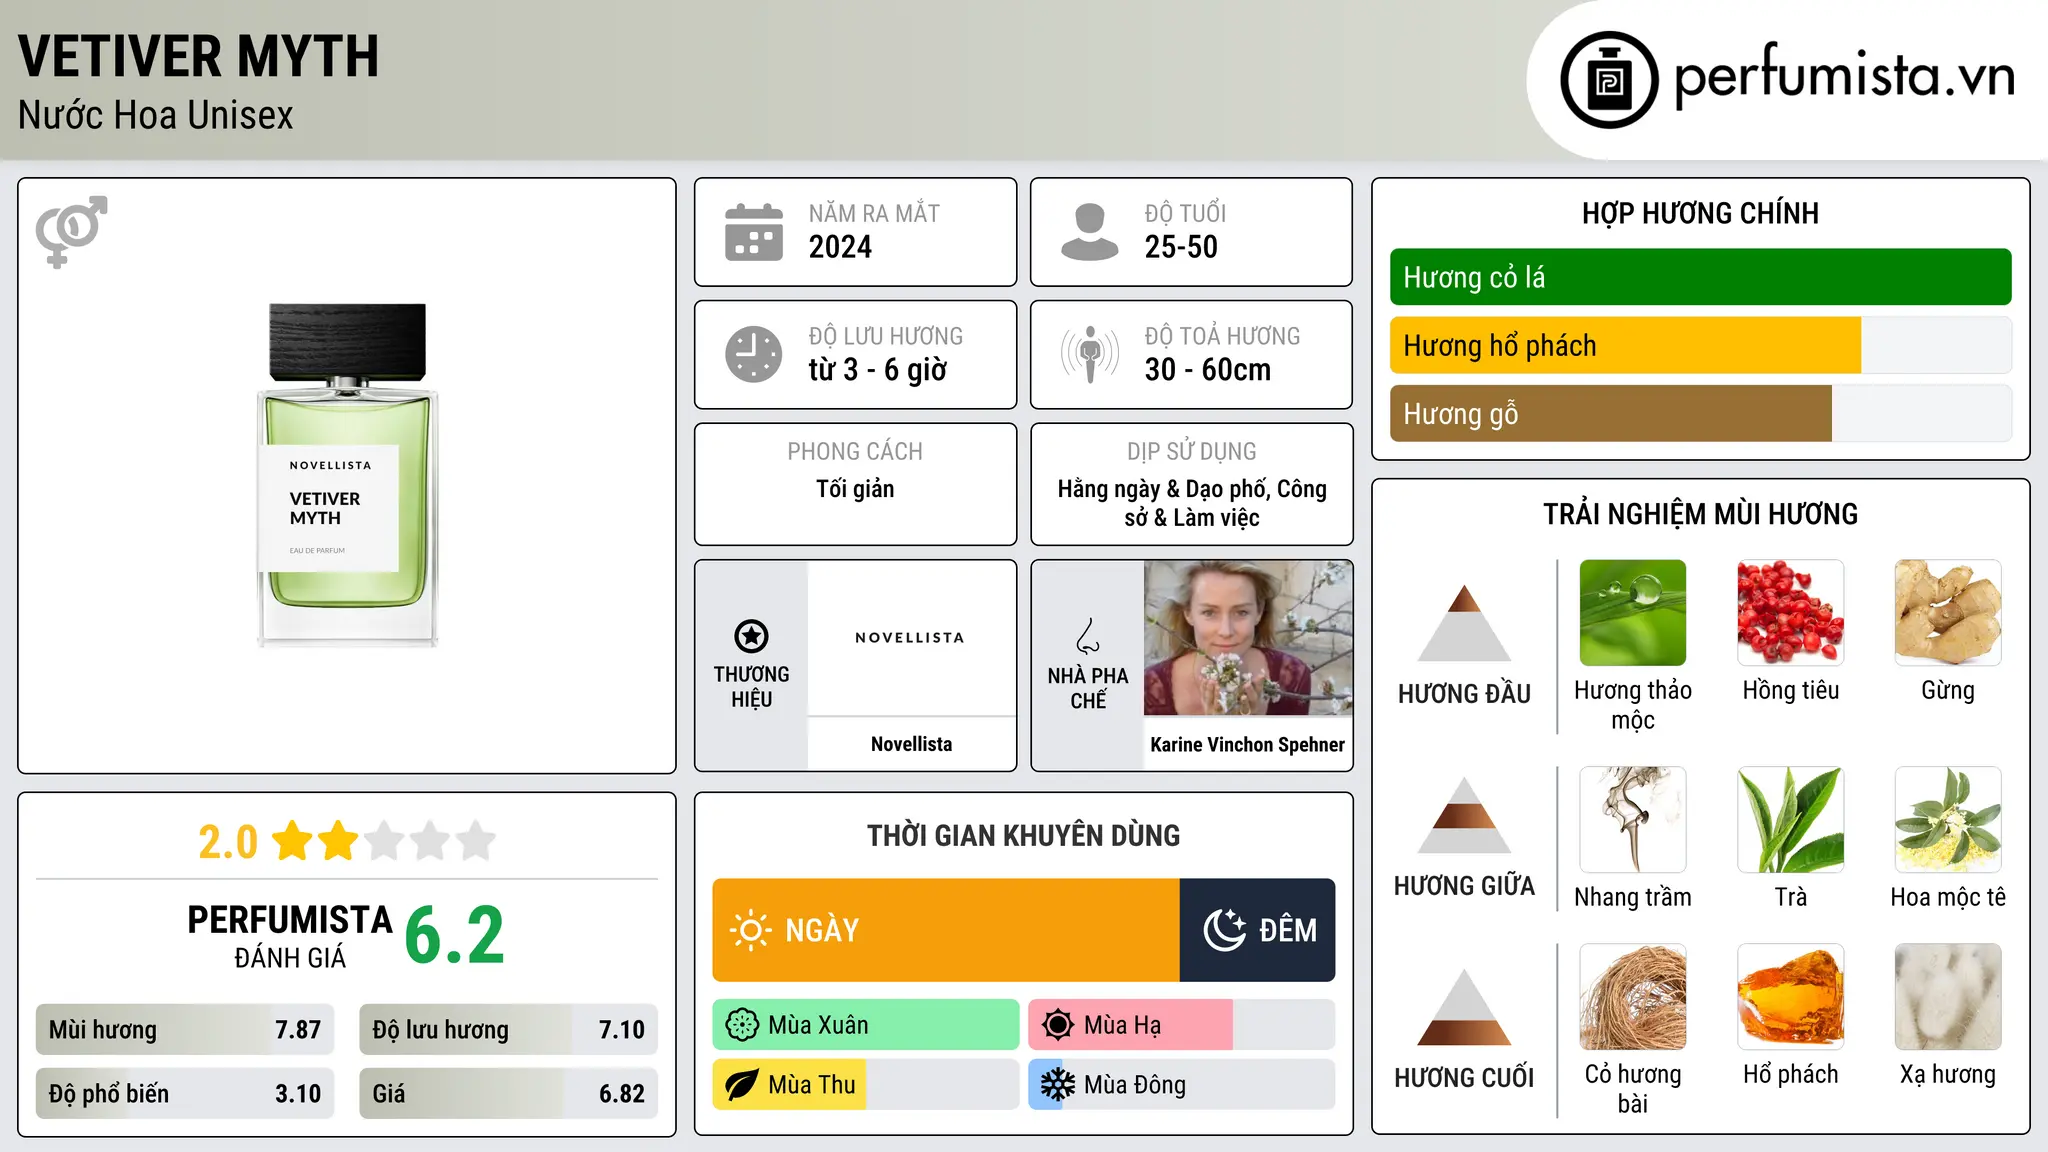Screen dimensions: 2048x1152
Task: Open the Hổ phách amber note image
Action: tap(1791, 997)
